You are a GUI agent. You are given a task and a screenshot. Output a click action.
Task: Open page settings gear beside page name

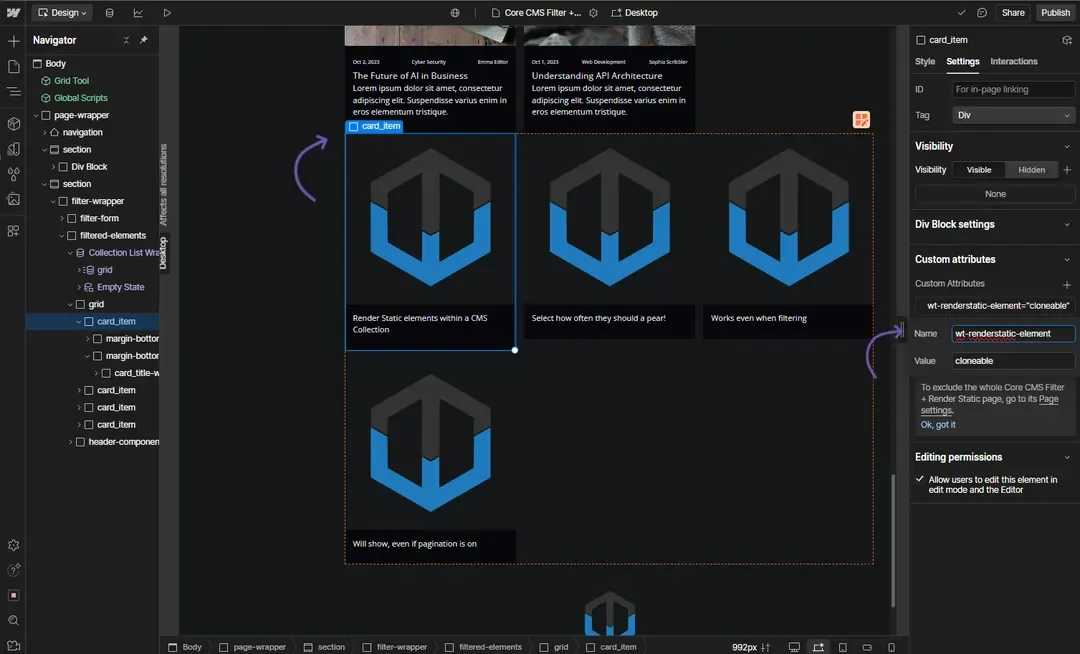pos(593,12)
